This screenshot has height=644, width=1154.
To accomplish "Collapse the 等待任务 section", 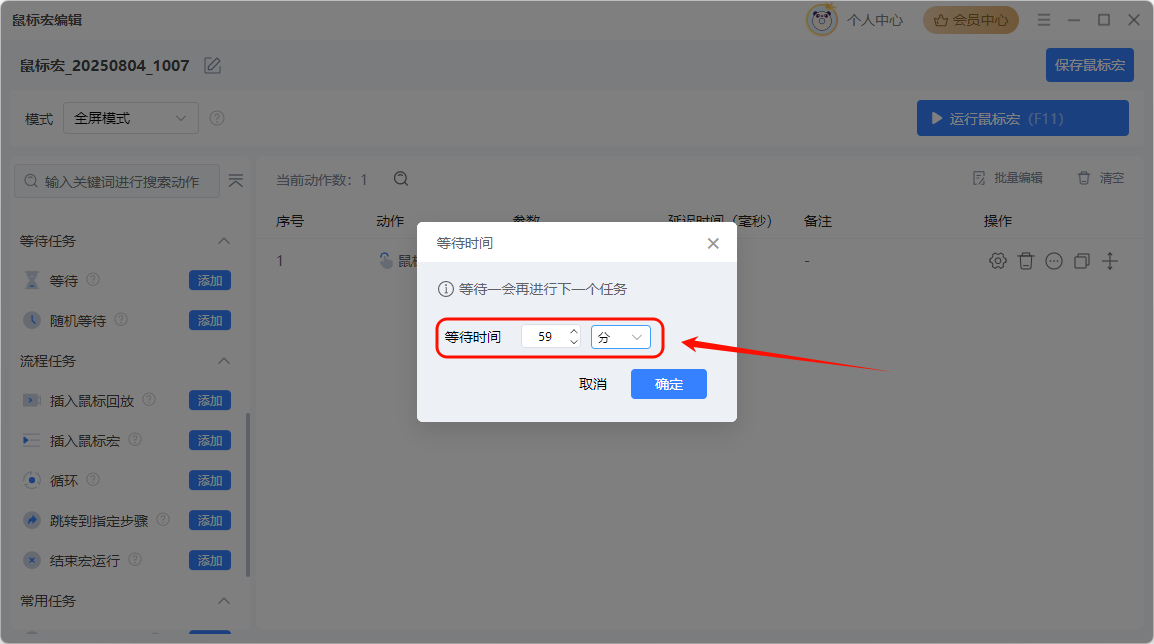I will pos(224,241).
